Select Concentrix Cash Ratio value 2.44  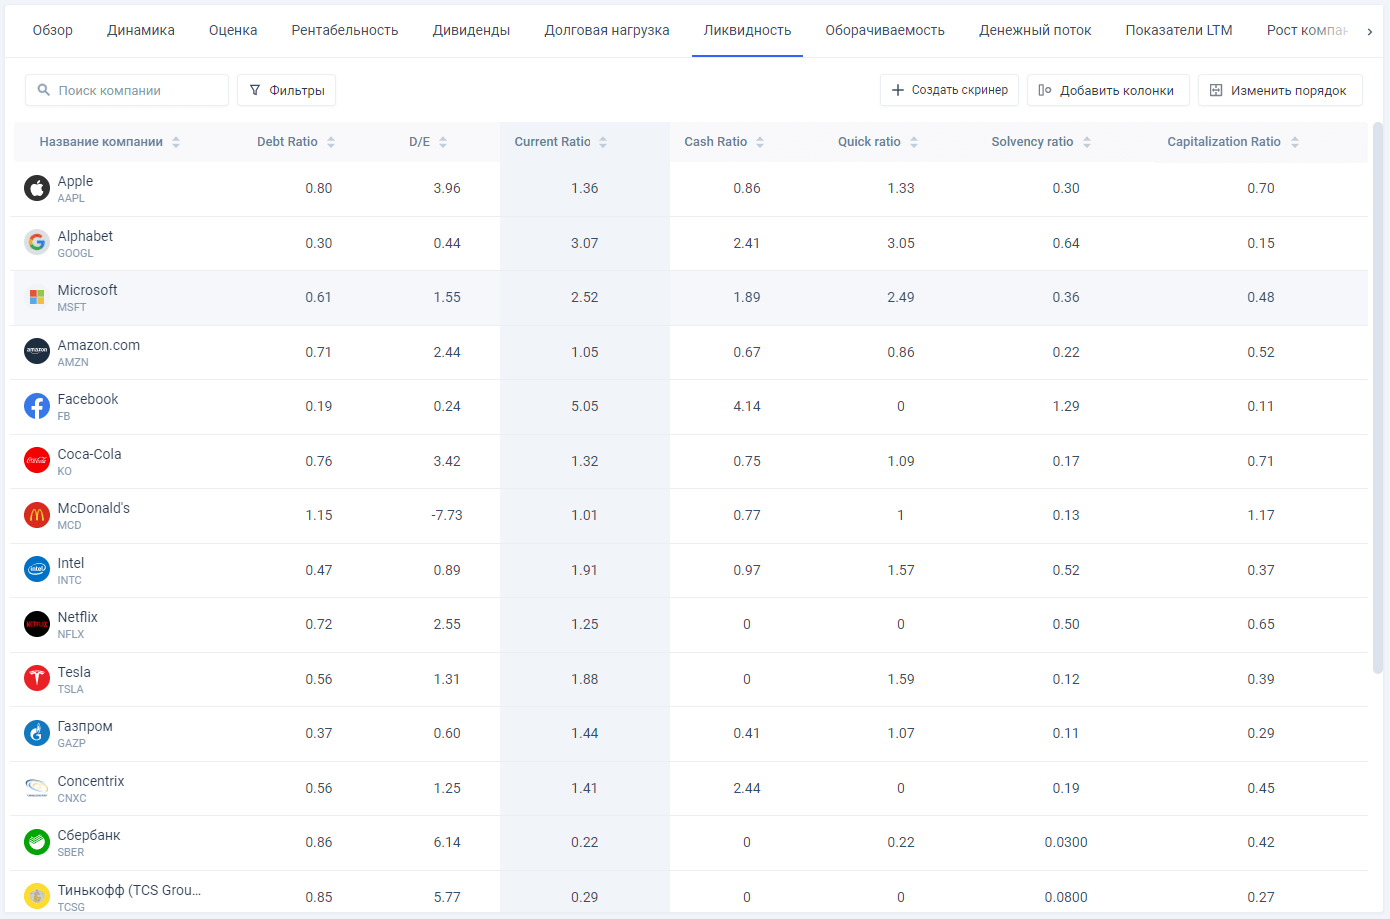747,788
